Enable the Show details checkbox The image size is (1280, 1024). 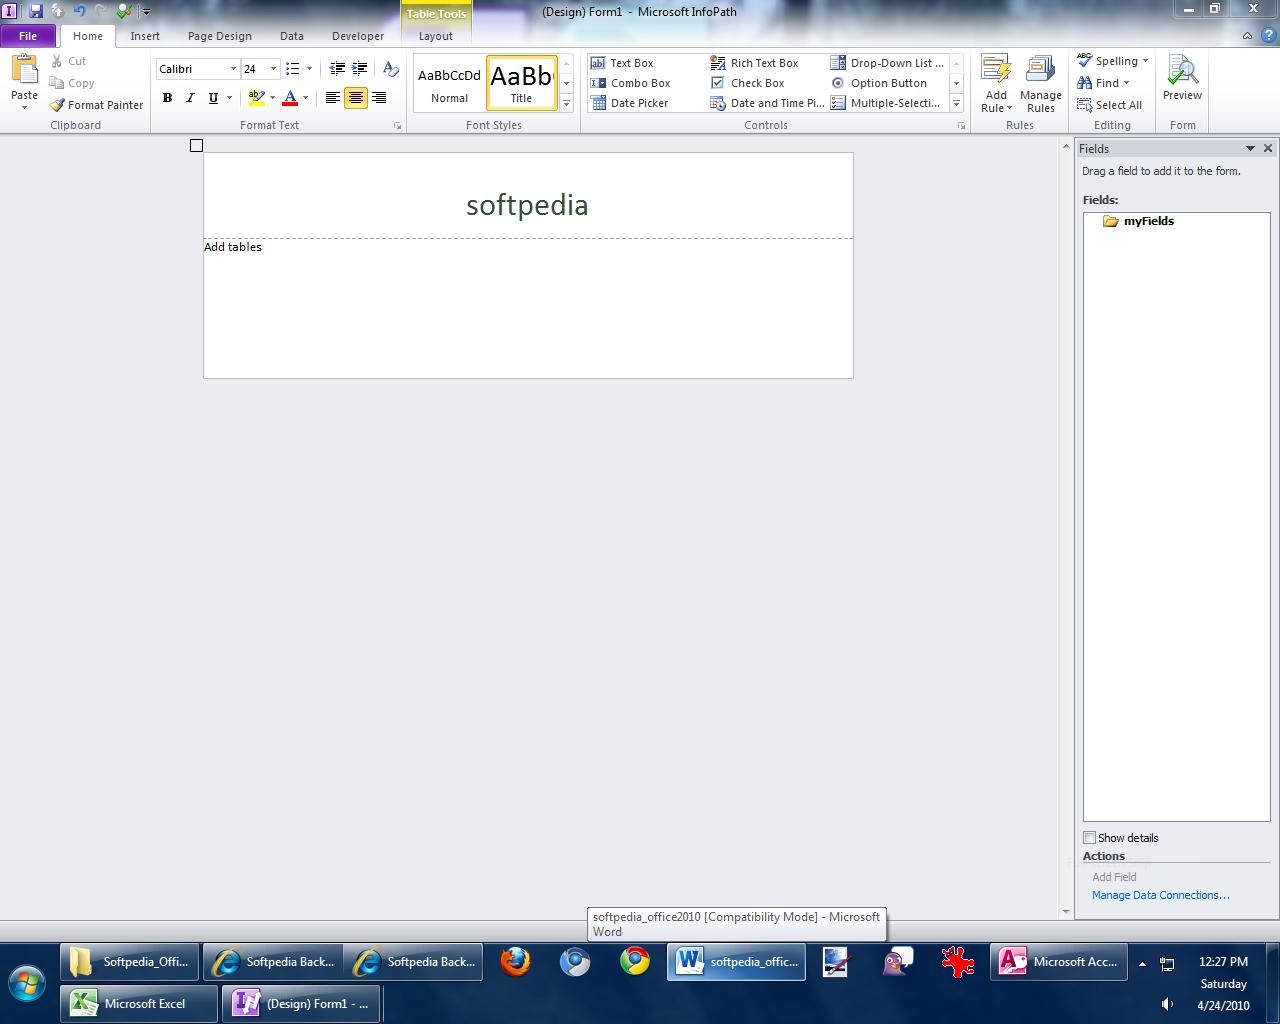(1090, 838)
